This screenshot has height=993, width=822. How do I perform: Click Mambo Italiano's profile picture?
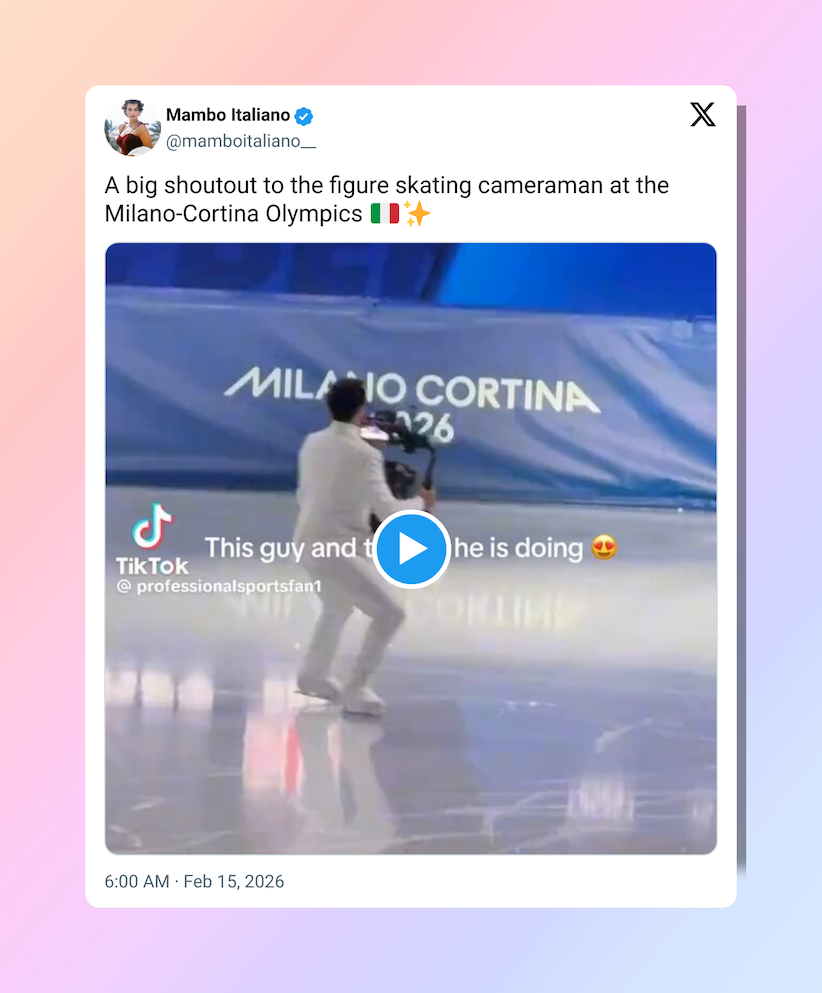(x=134, y=127)
